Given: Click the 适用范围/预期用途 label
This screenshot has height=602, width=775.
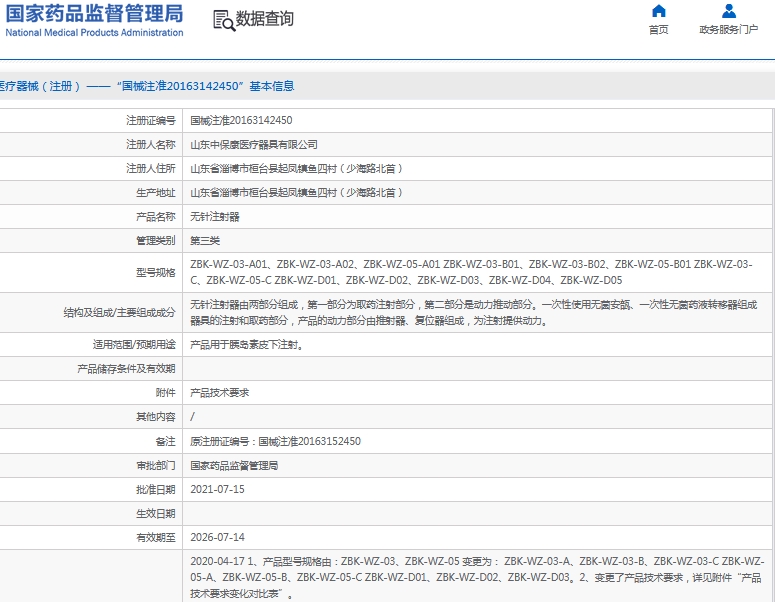Looking at the screenshot, I should (134, 345).
